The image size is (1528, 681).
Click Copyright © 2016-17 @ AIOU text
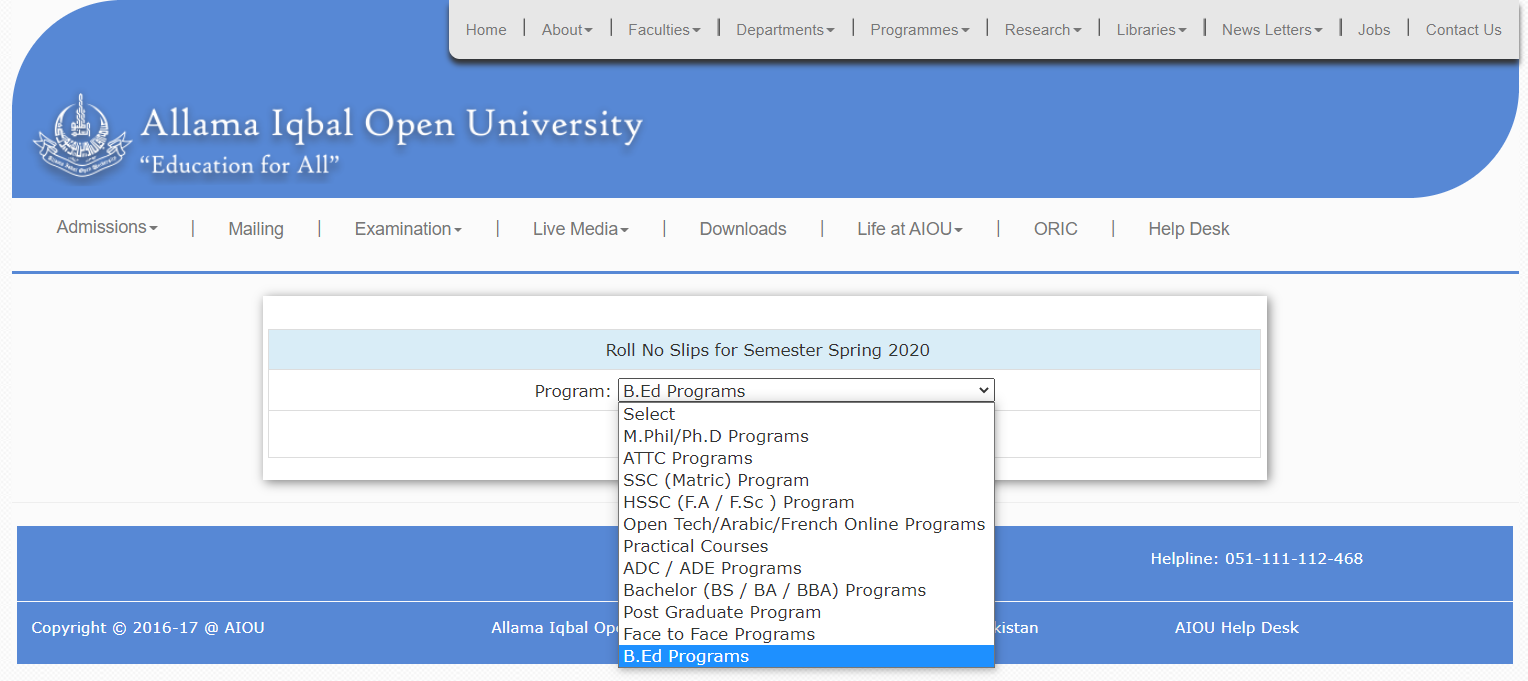pos(148,628)
